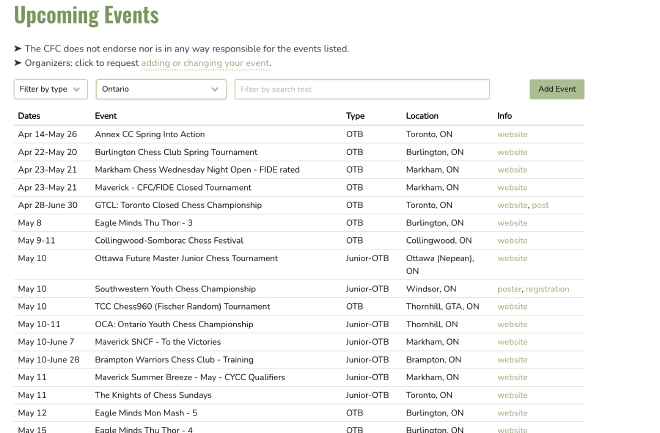The width and height of the screenshot is (660, 433).
Task: Open the adding or changing your event link
Action: (205, 63)
